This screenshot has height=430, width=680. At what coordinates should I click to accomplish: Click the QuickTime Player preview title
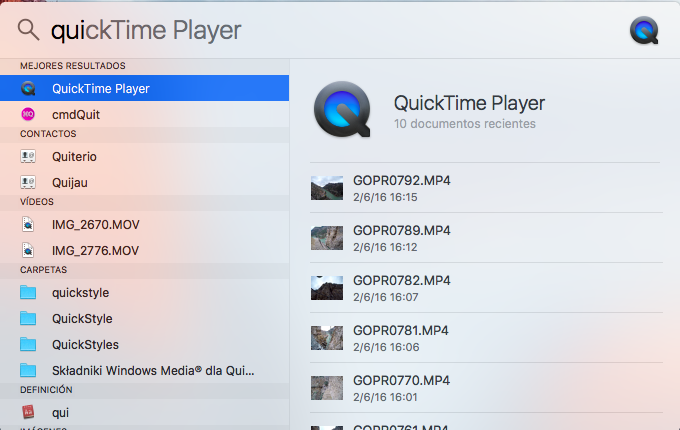(469, 103)
